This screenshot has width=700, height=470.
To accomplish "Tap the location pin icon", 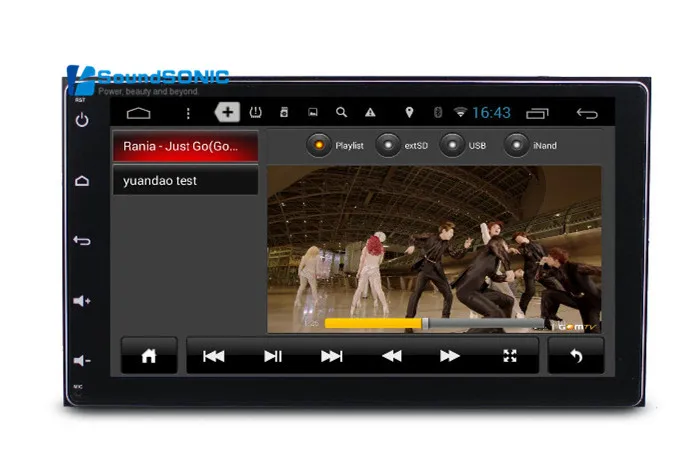I will click(409, 112).
